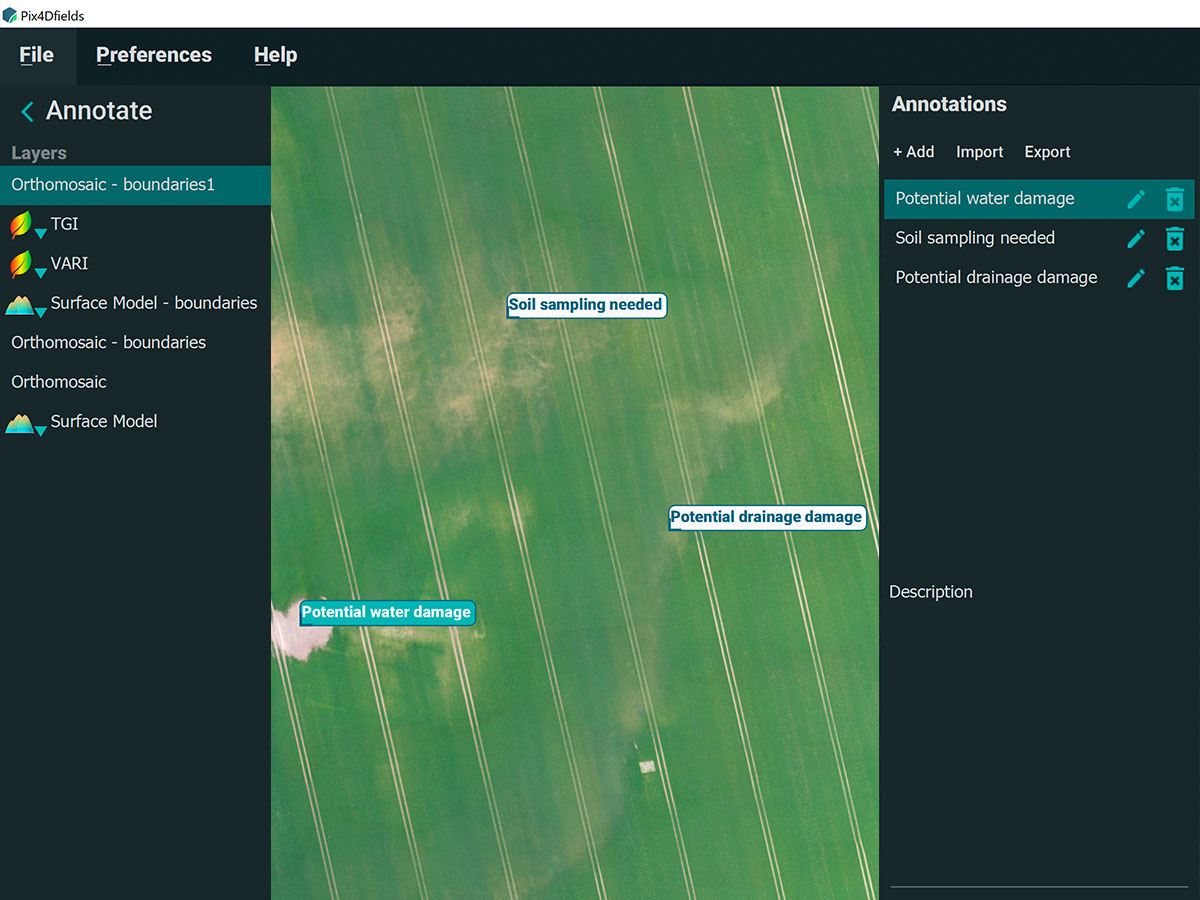Screen dimensions: 1200x900
Task: Add a new annotation
Action: pos(913,152)
